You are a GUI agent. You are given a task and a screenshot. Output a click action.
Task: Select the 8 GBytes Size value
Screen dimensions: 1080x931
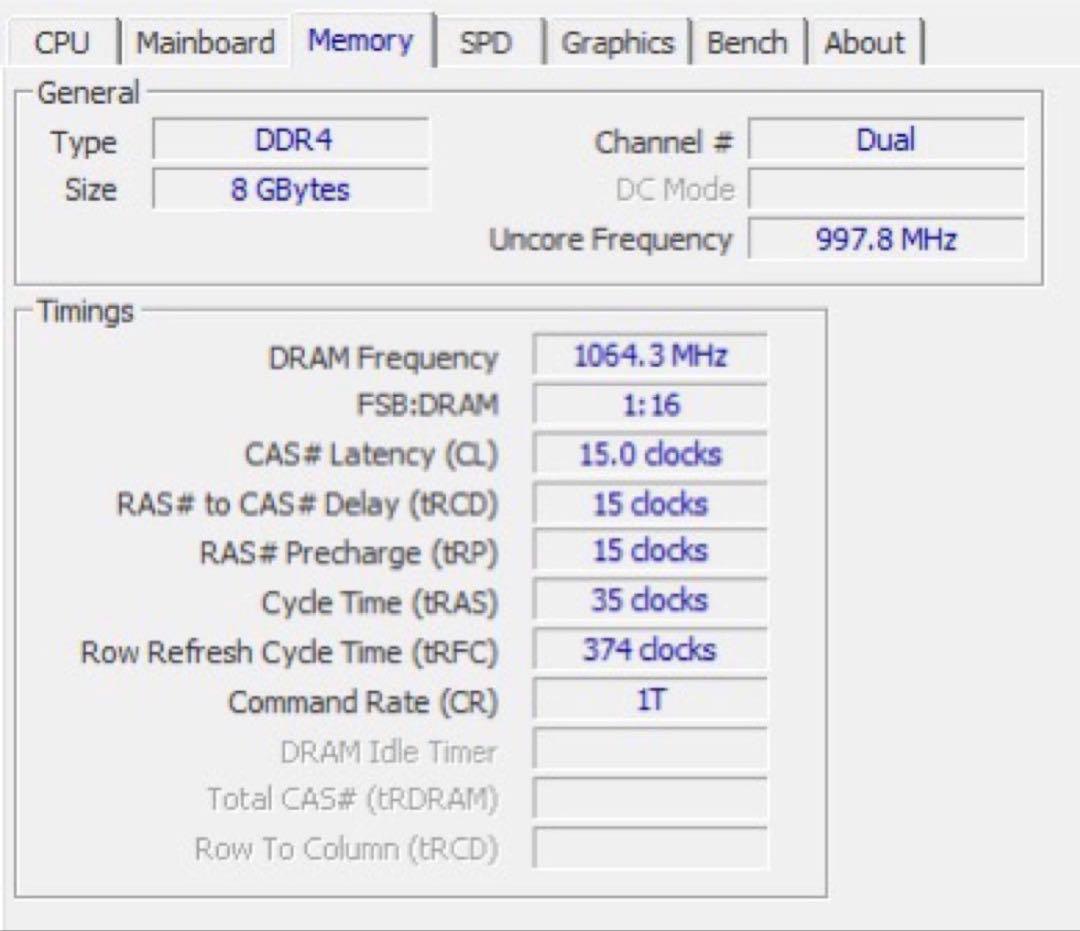tap(291, 190)
